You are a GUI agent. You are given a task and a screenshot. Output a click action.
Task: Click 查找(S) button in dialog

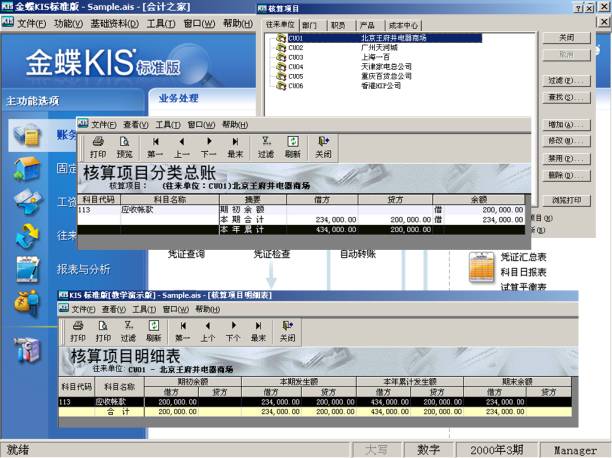(x=566, y=97)
